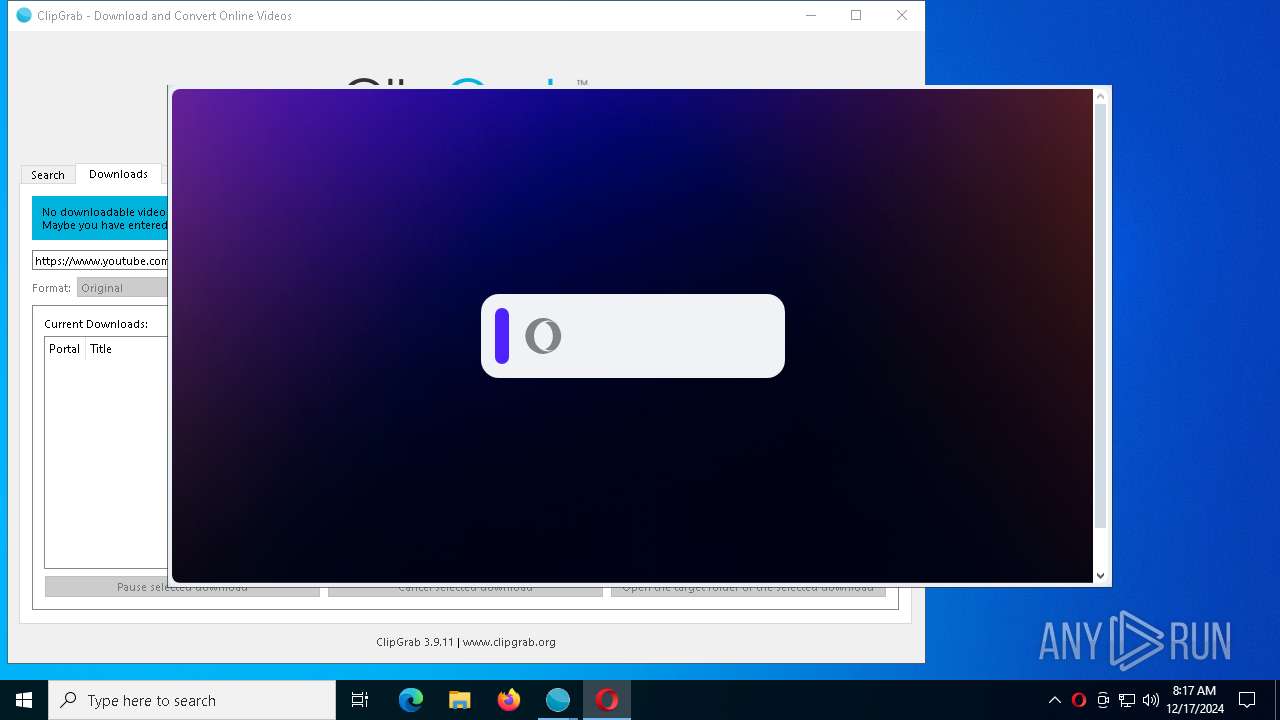Open the volume control tray icon
Viewport: 1280px width, 720px height.
tap(1151, 700)
